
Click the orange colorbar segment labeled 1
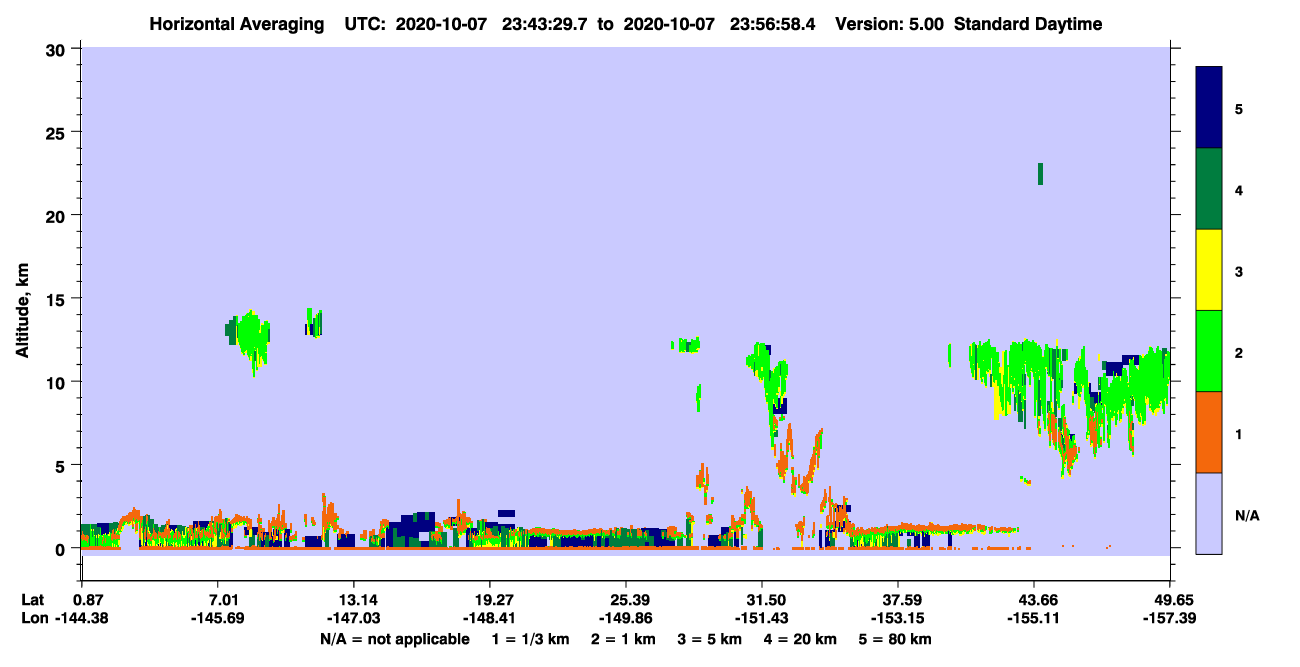(1209, 432)
